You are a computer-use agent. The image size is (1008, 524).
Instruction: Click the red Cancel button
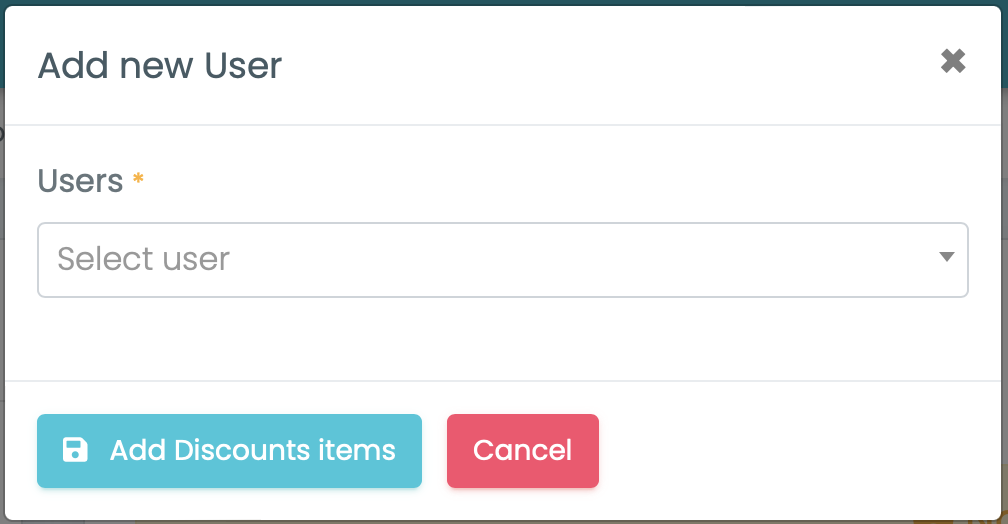[522, 451]
